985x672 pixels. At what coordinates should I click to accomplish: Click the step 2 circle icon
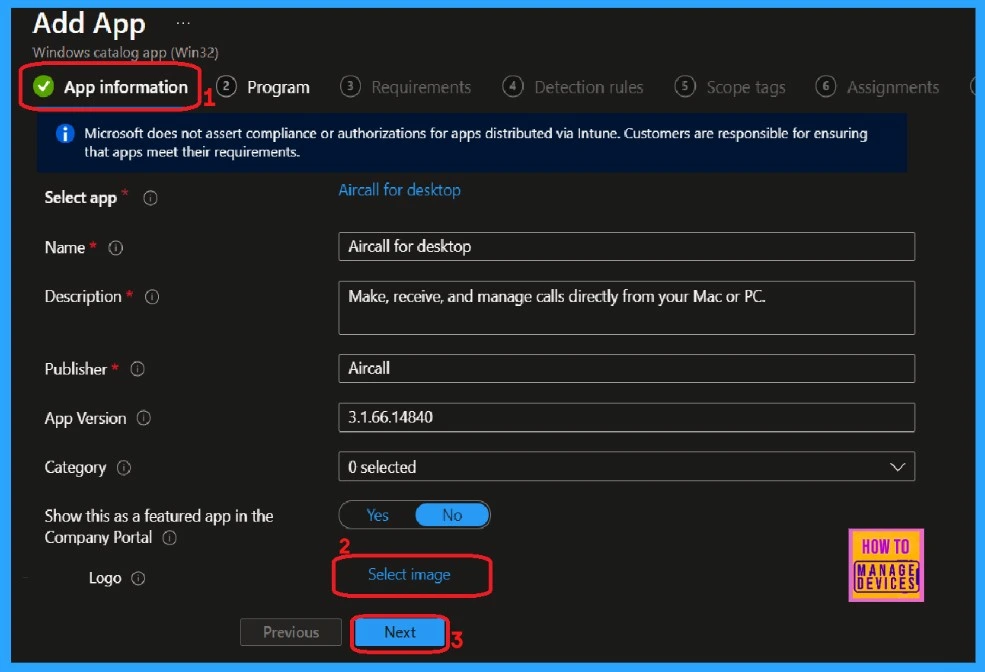226,86
